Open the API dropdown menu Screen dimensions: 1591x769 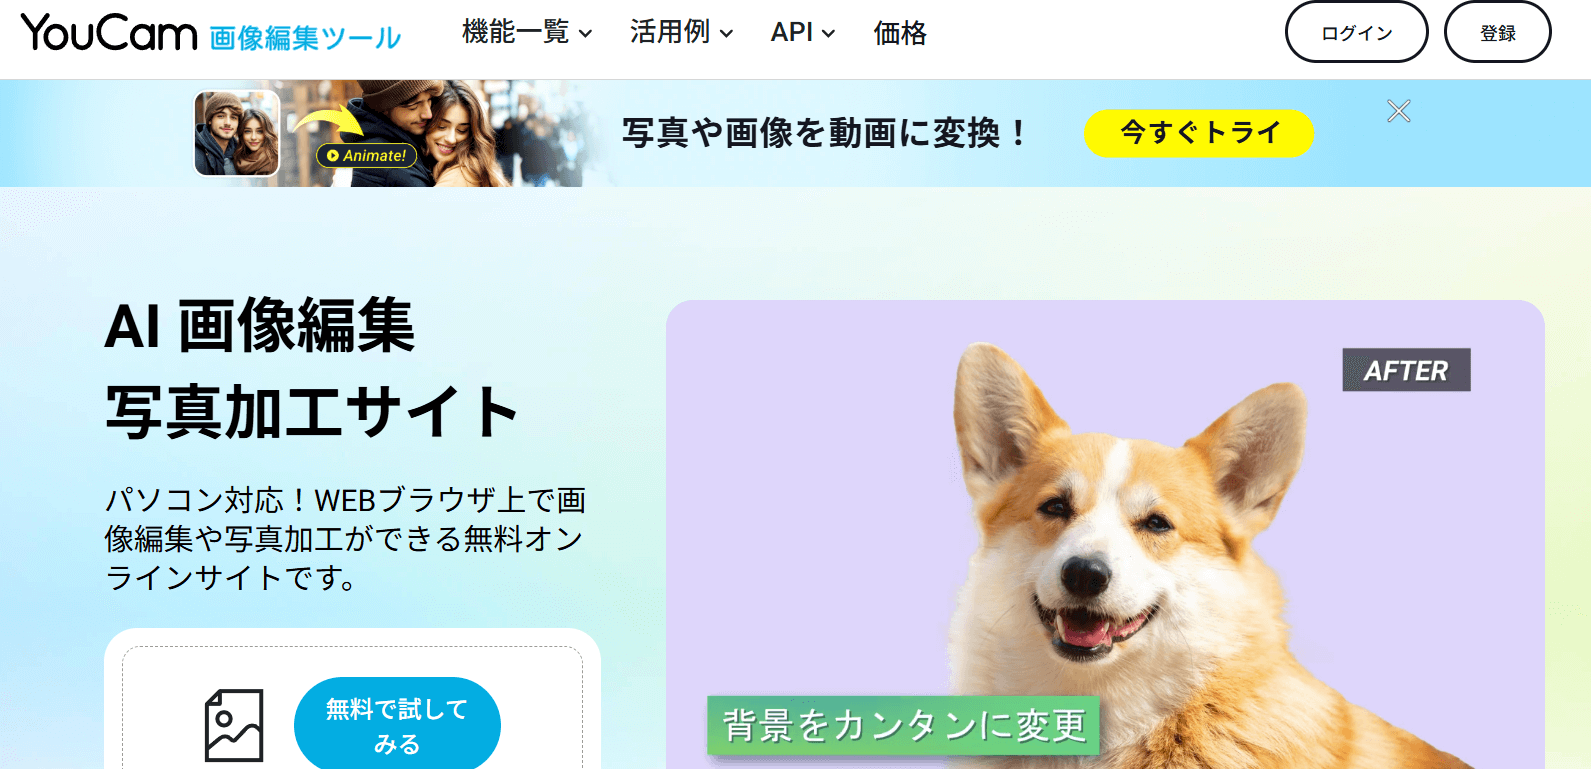tap(802, 33)
